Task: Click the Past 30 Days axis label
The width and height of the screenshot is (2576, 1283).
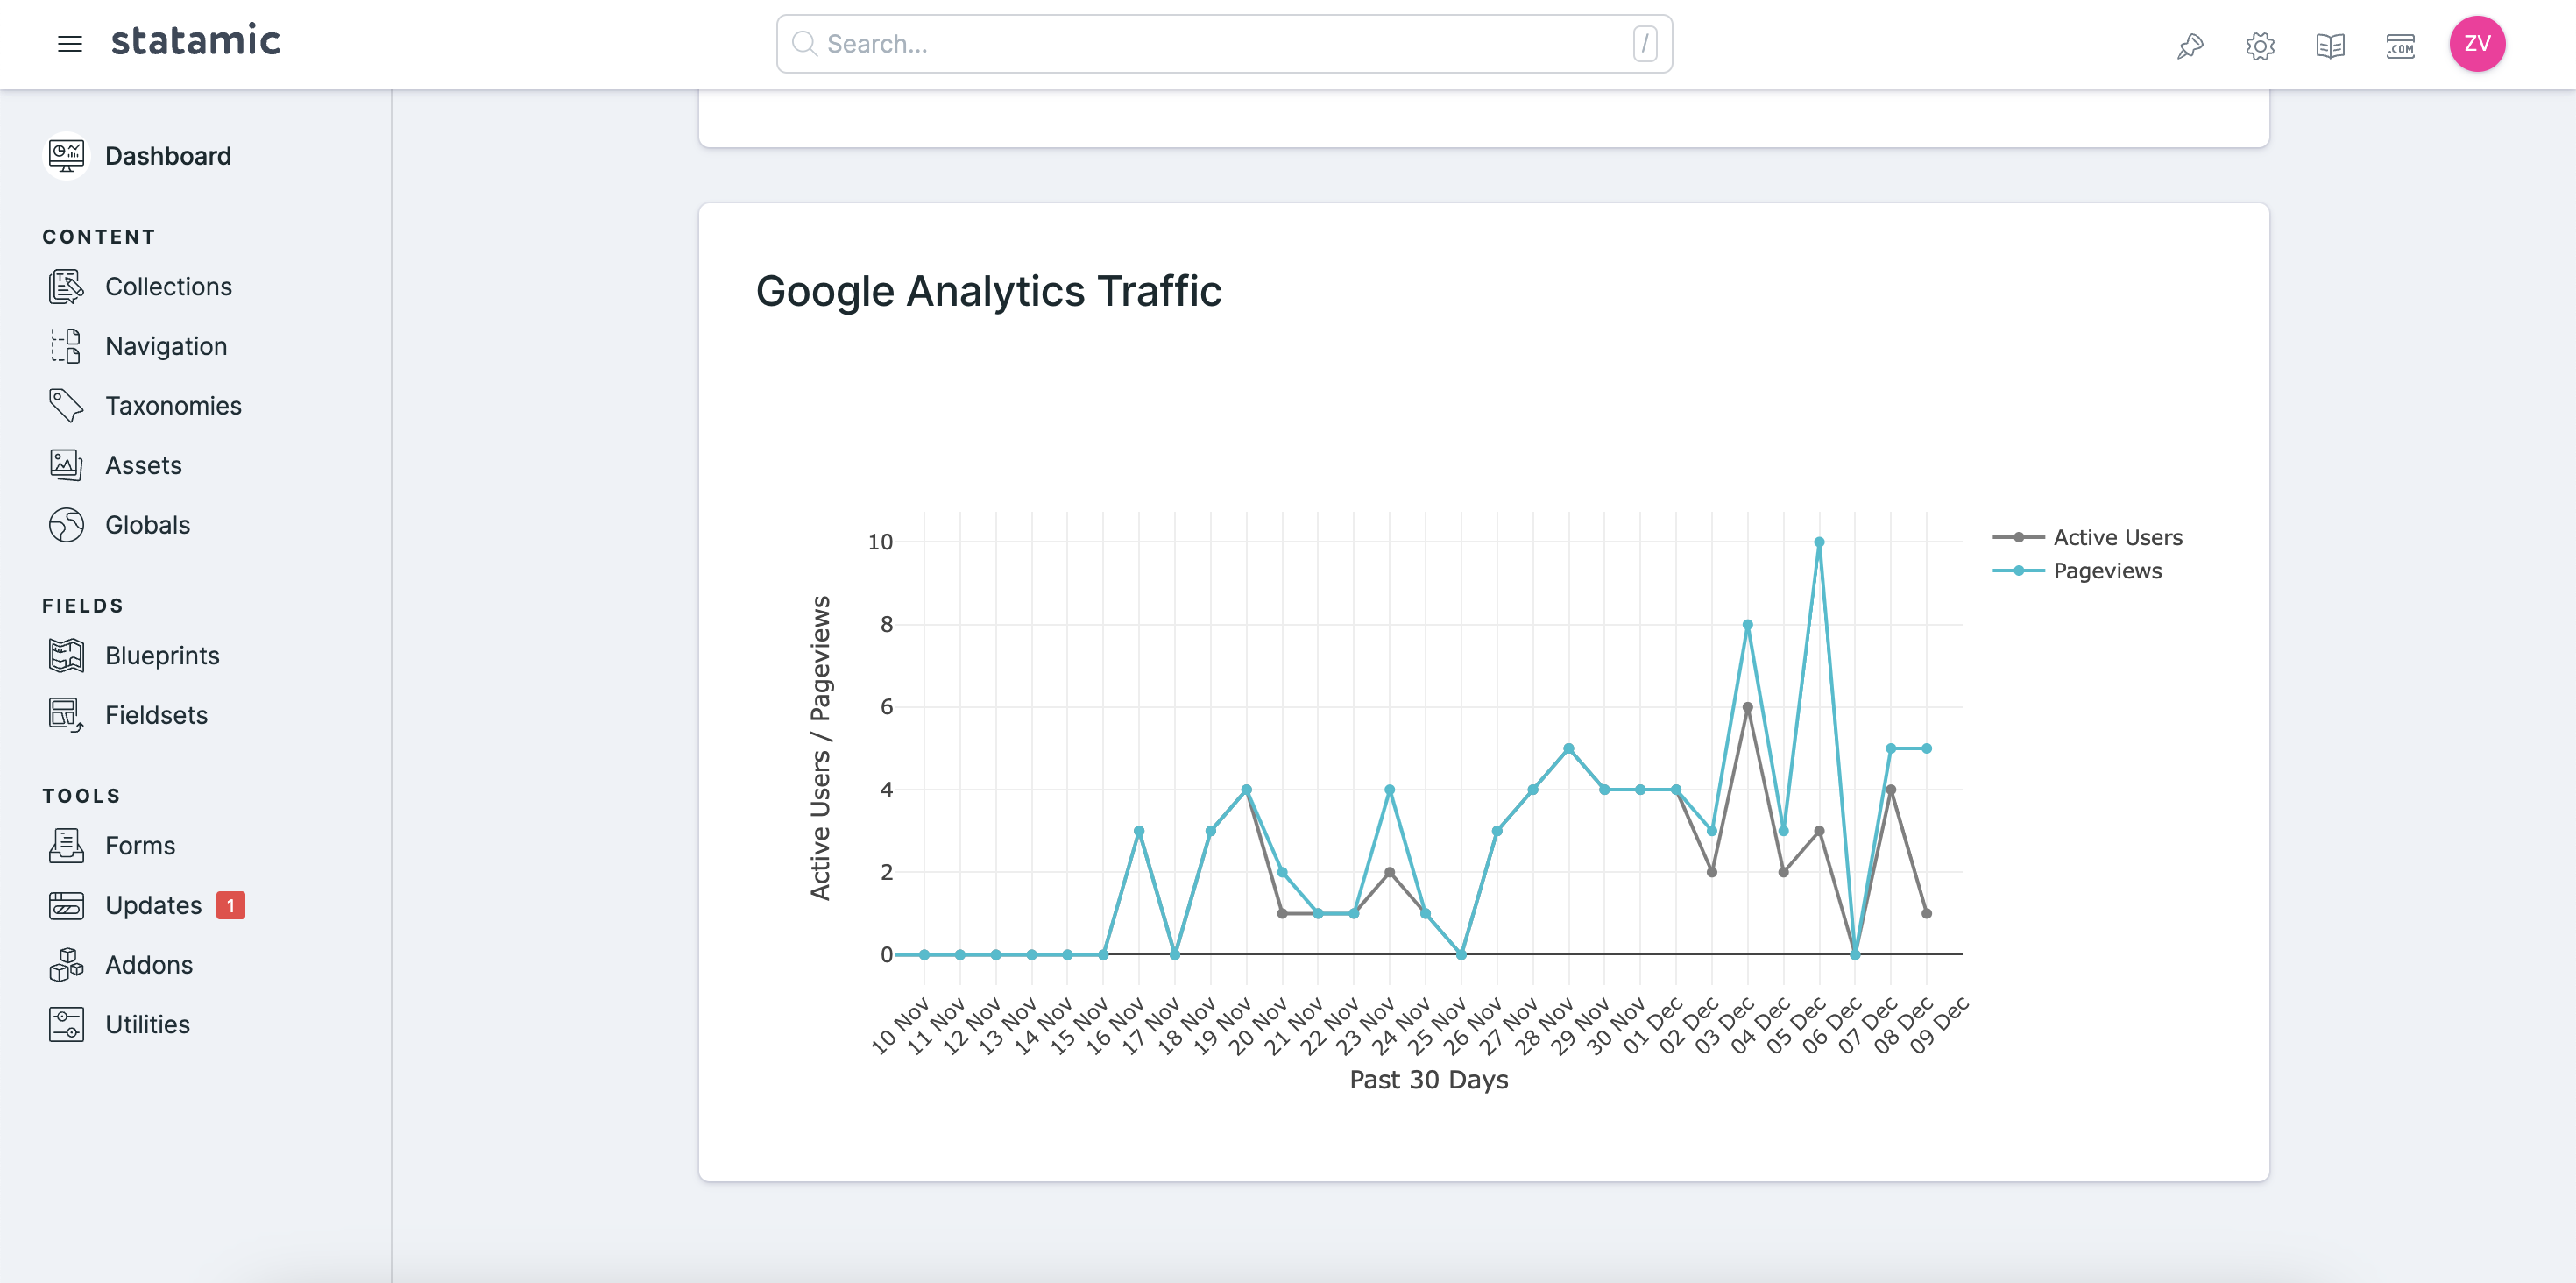Action: click(x=1429, y=1080)
